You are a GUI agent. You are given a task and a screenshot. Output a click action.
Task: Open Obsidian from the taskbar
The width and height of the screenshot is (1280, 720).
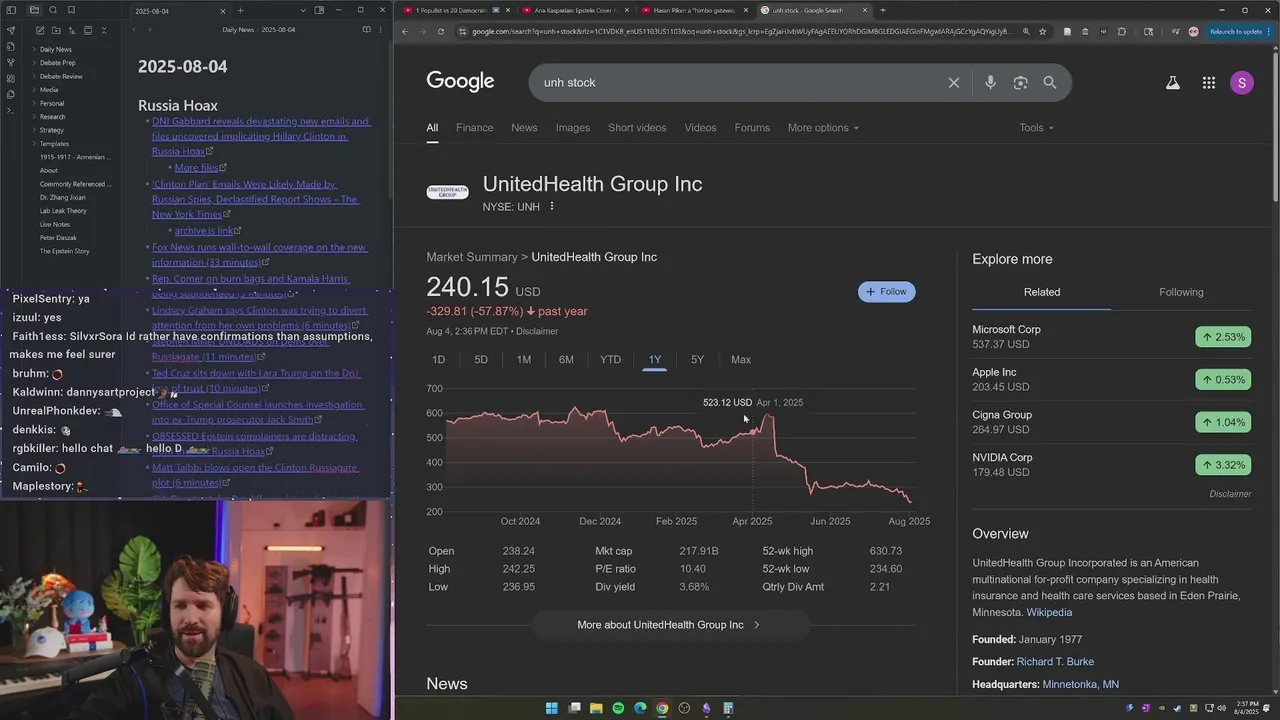[706, 708]
